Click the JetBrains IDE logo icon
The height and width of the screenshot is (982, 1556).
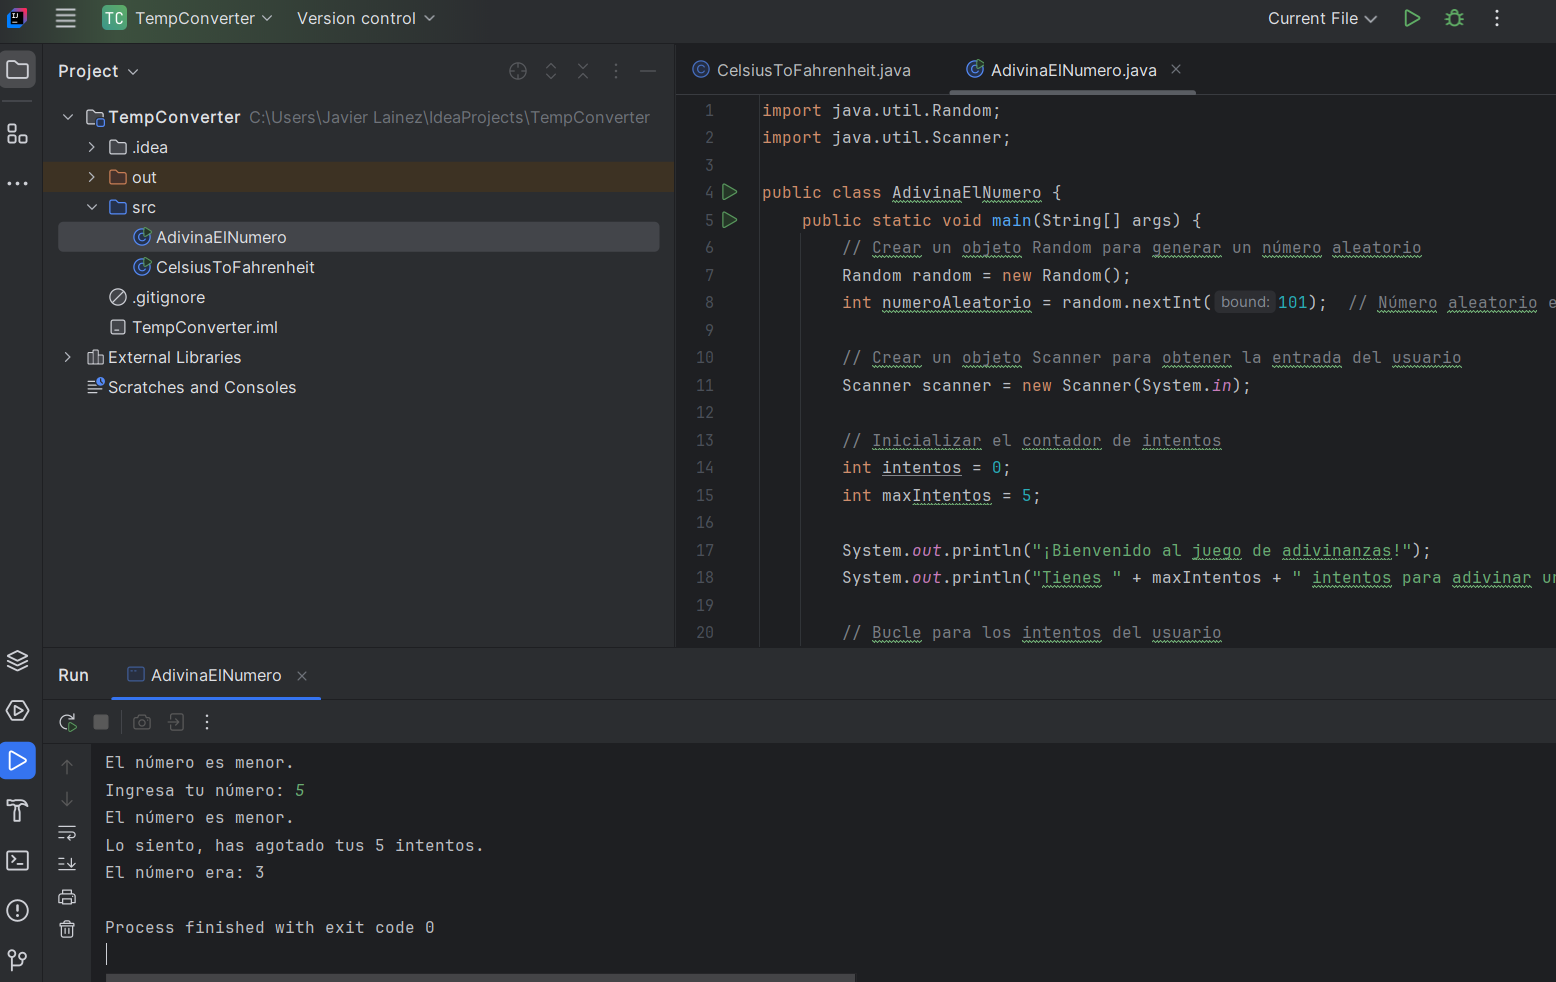[17, 17]
